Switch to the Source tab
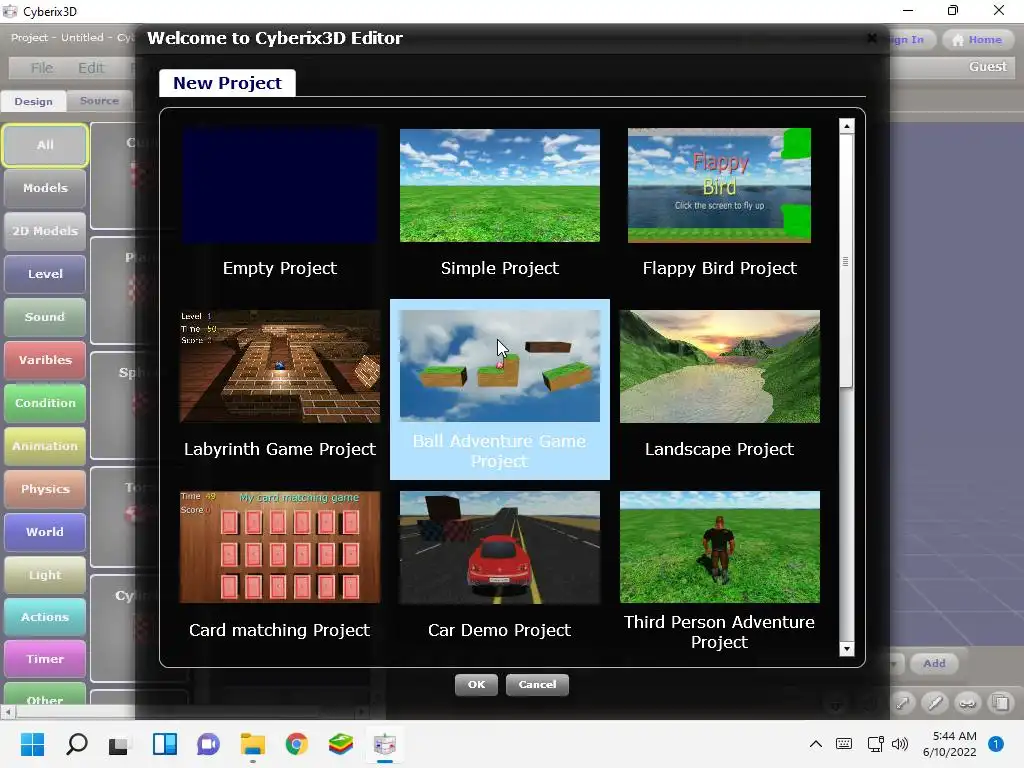This screenshot has width=1024, height=768. point(99,101)
